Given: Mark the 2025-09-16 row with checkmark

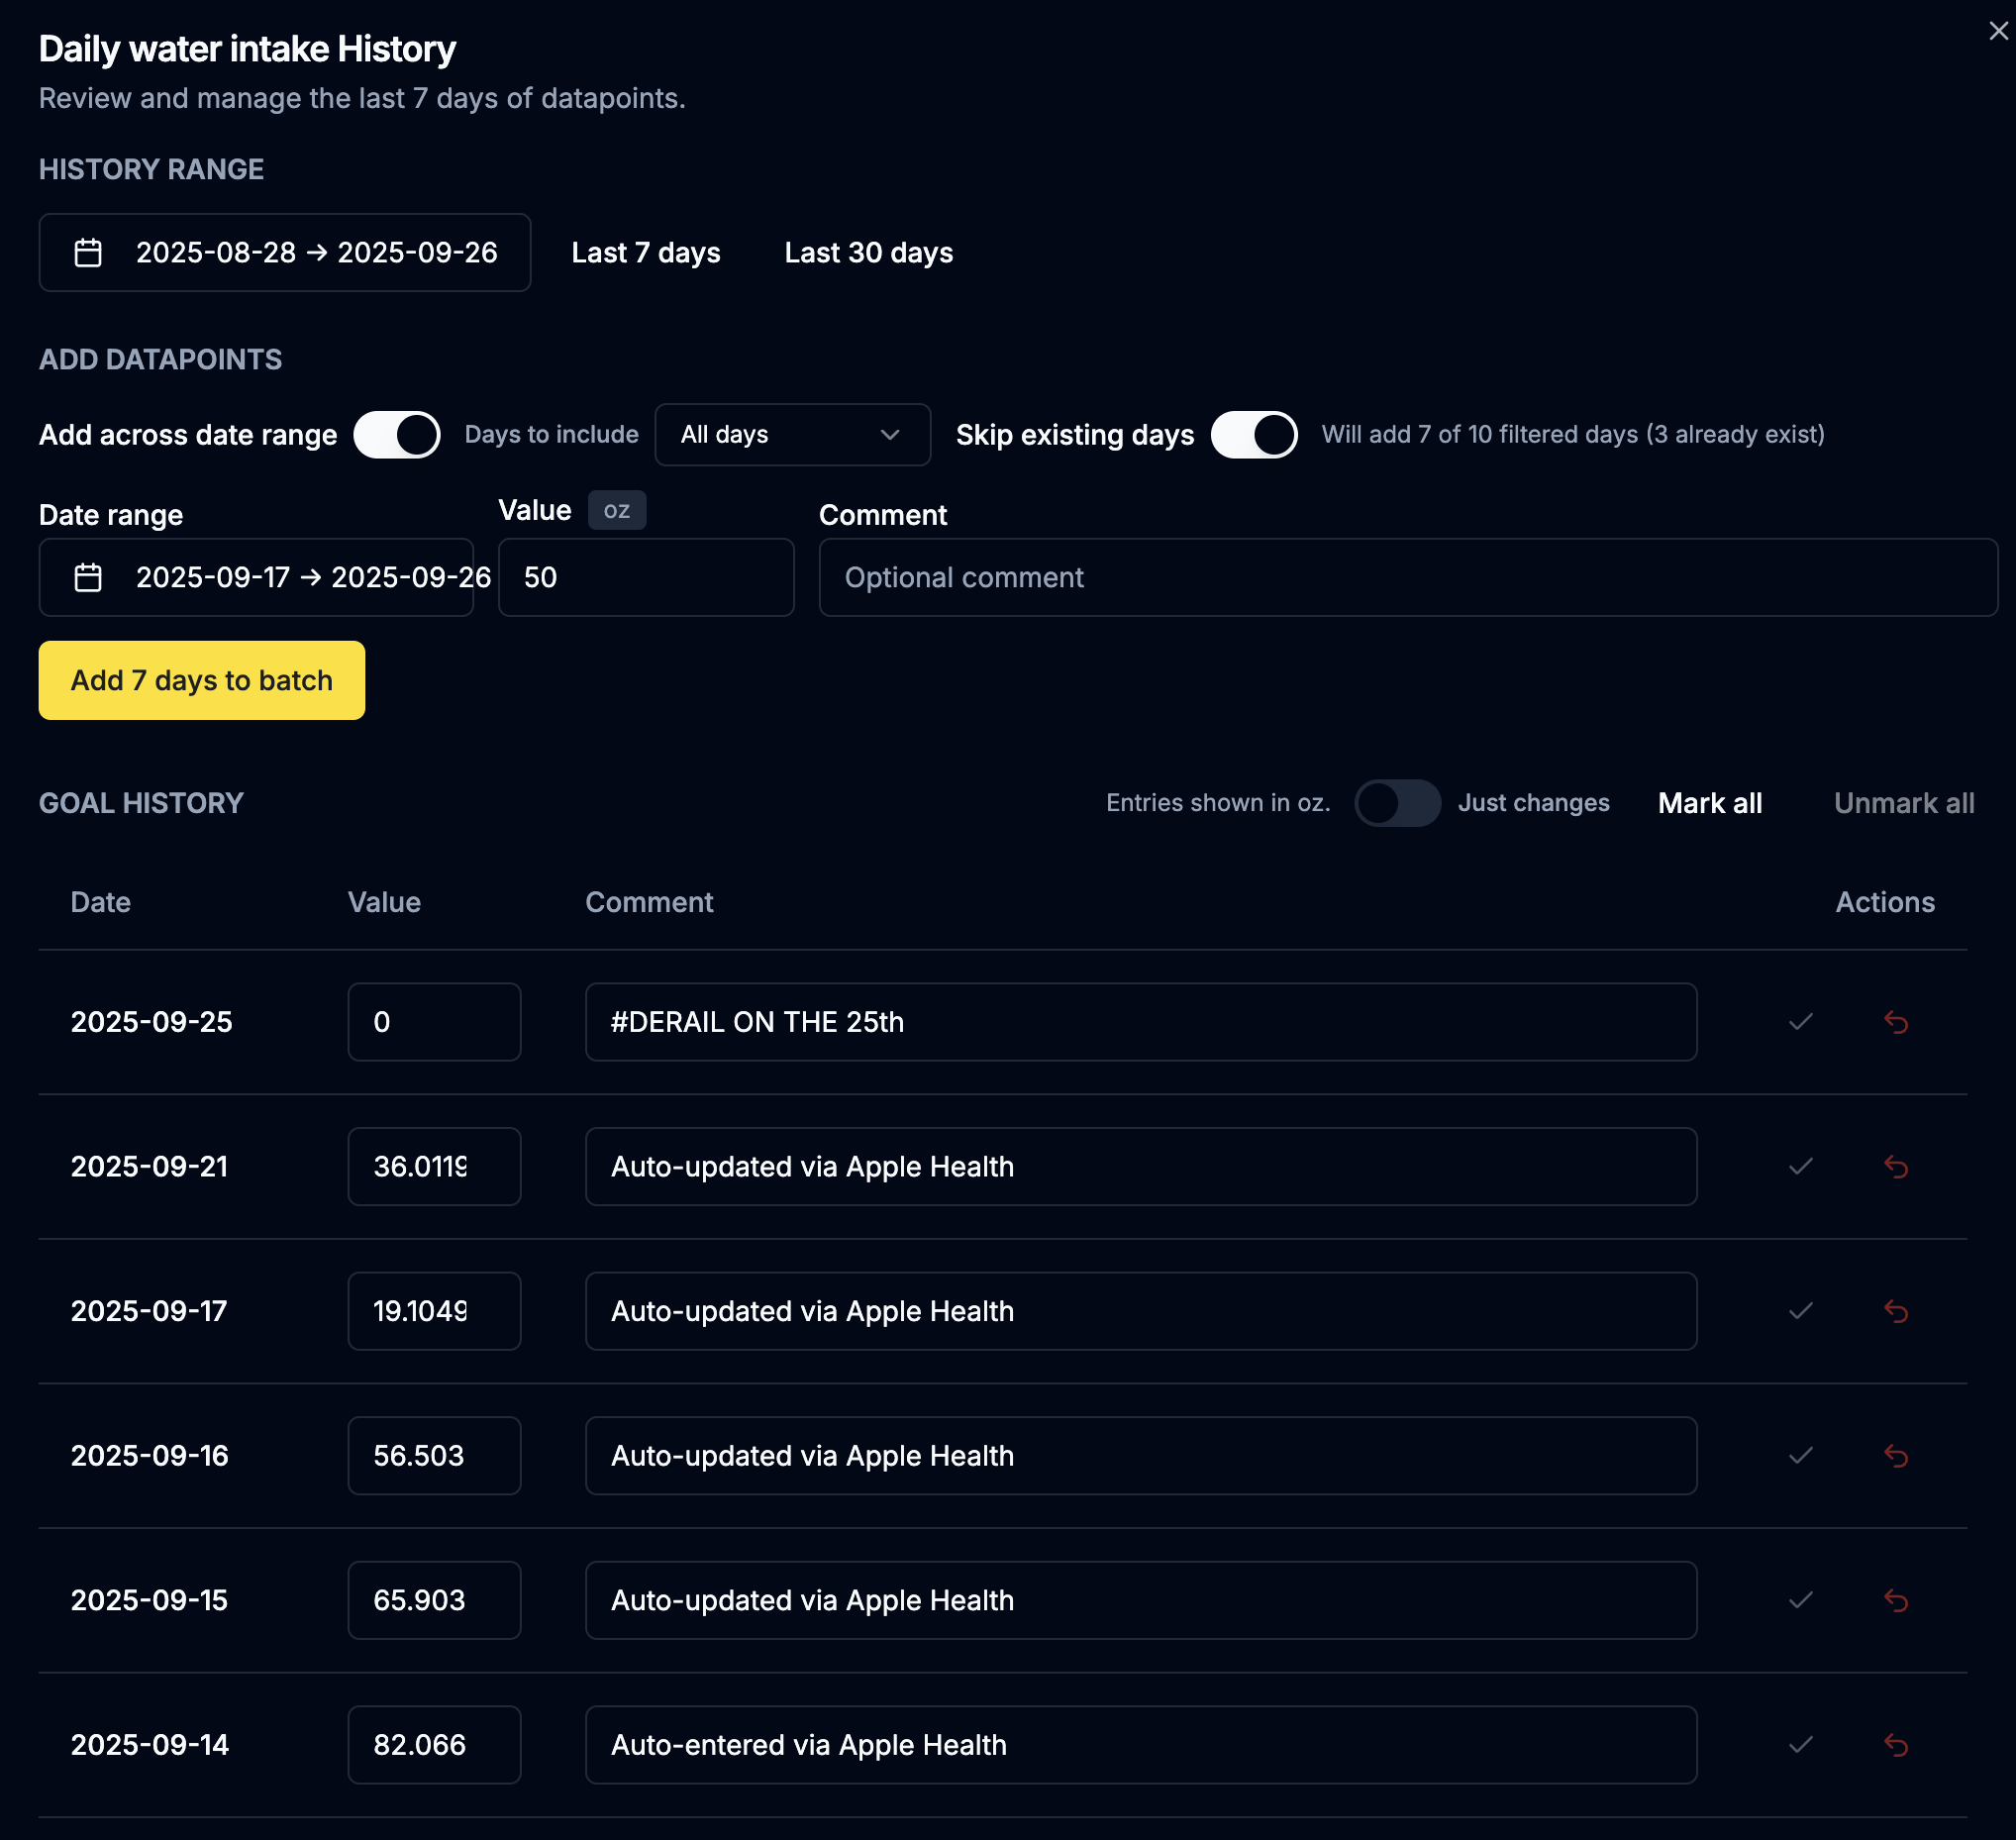Looking at the screenshot, I should [x=1800, y=1455].
